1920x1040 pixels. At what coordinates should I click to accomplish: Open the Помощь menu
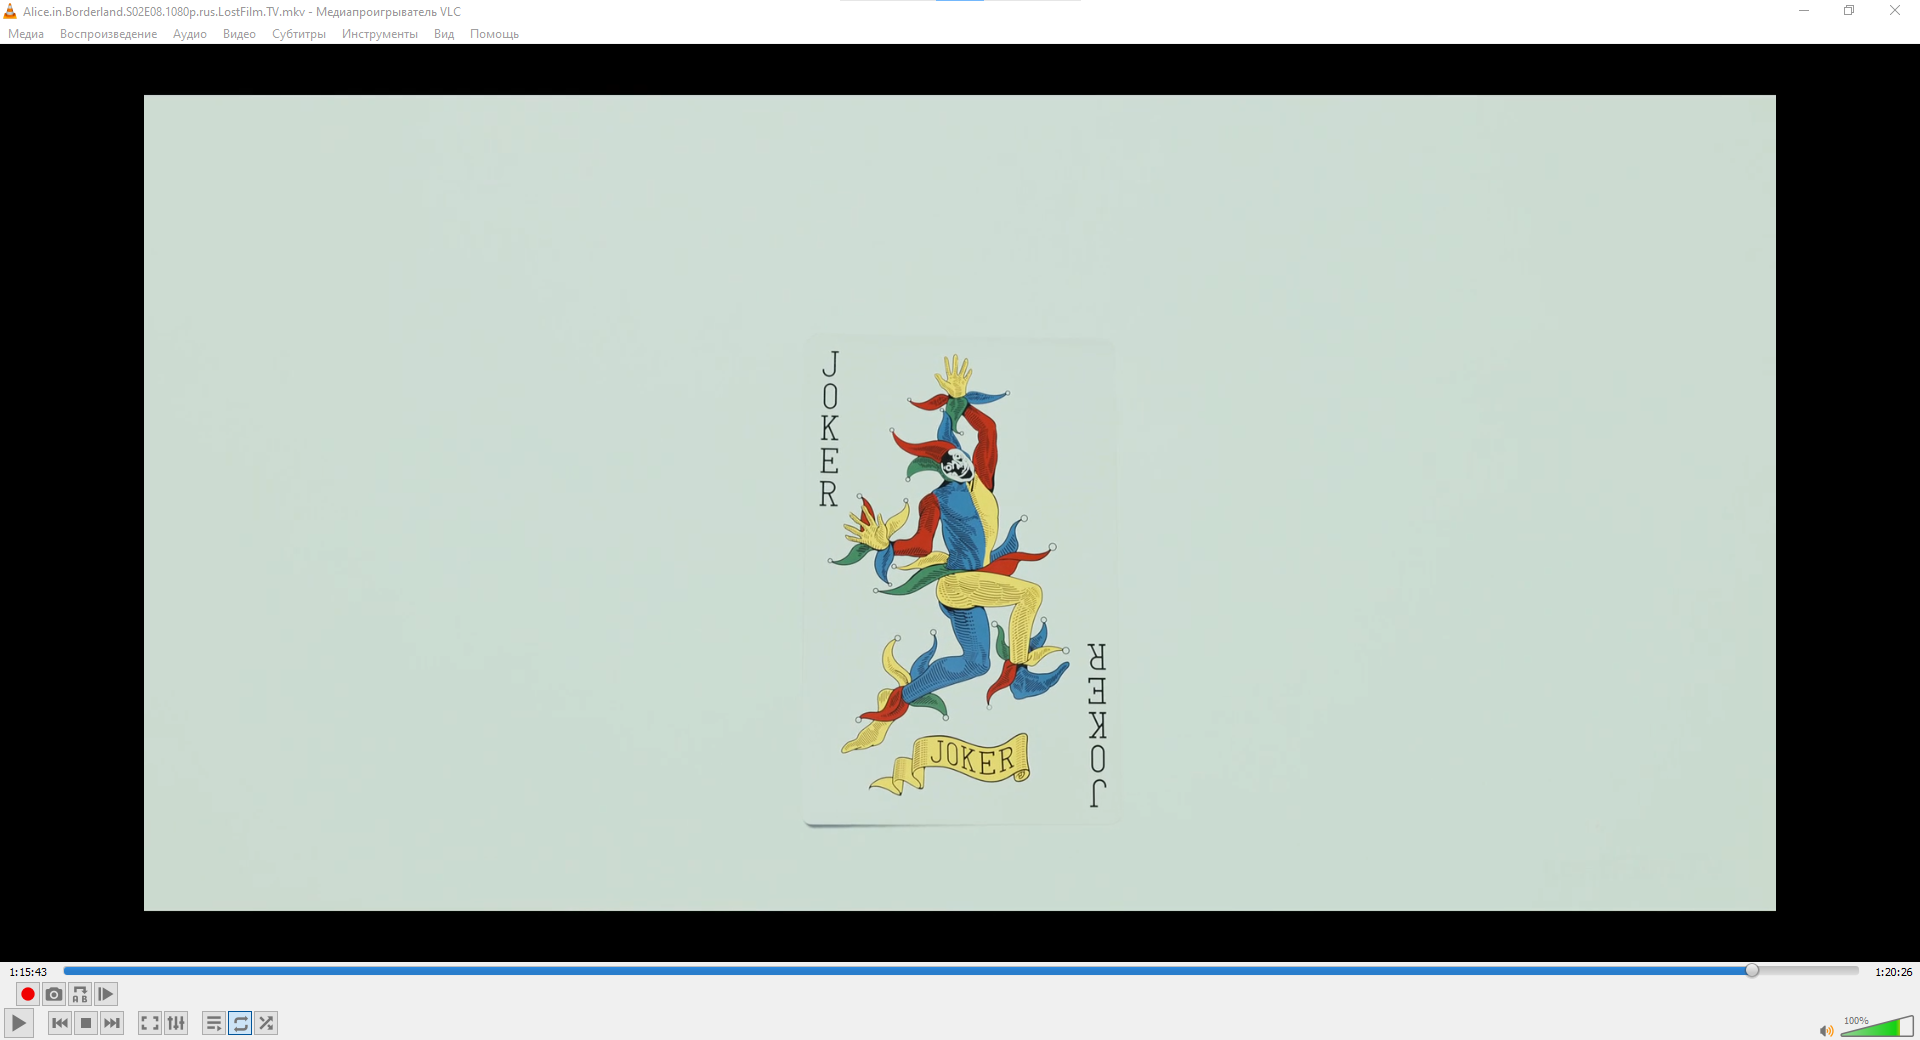[494, 34]
